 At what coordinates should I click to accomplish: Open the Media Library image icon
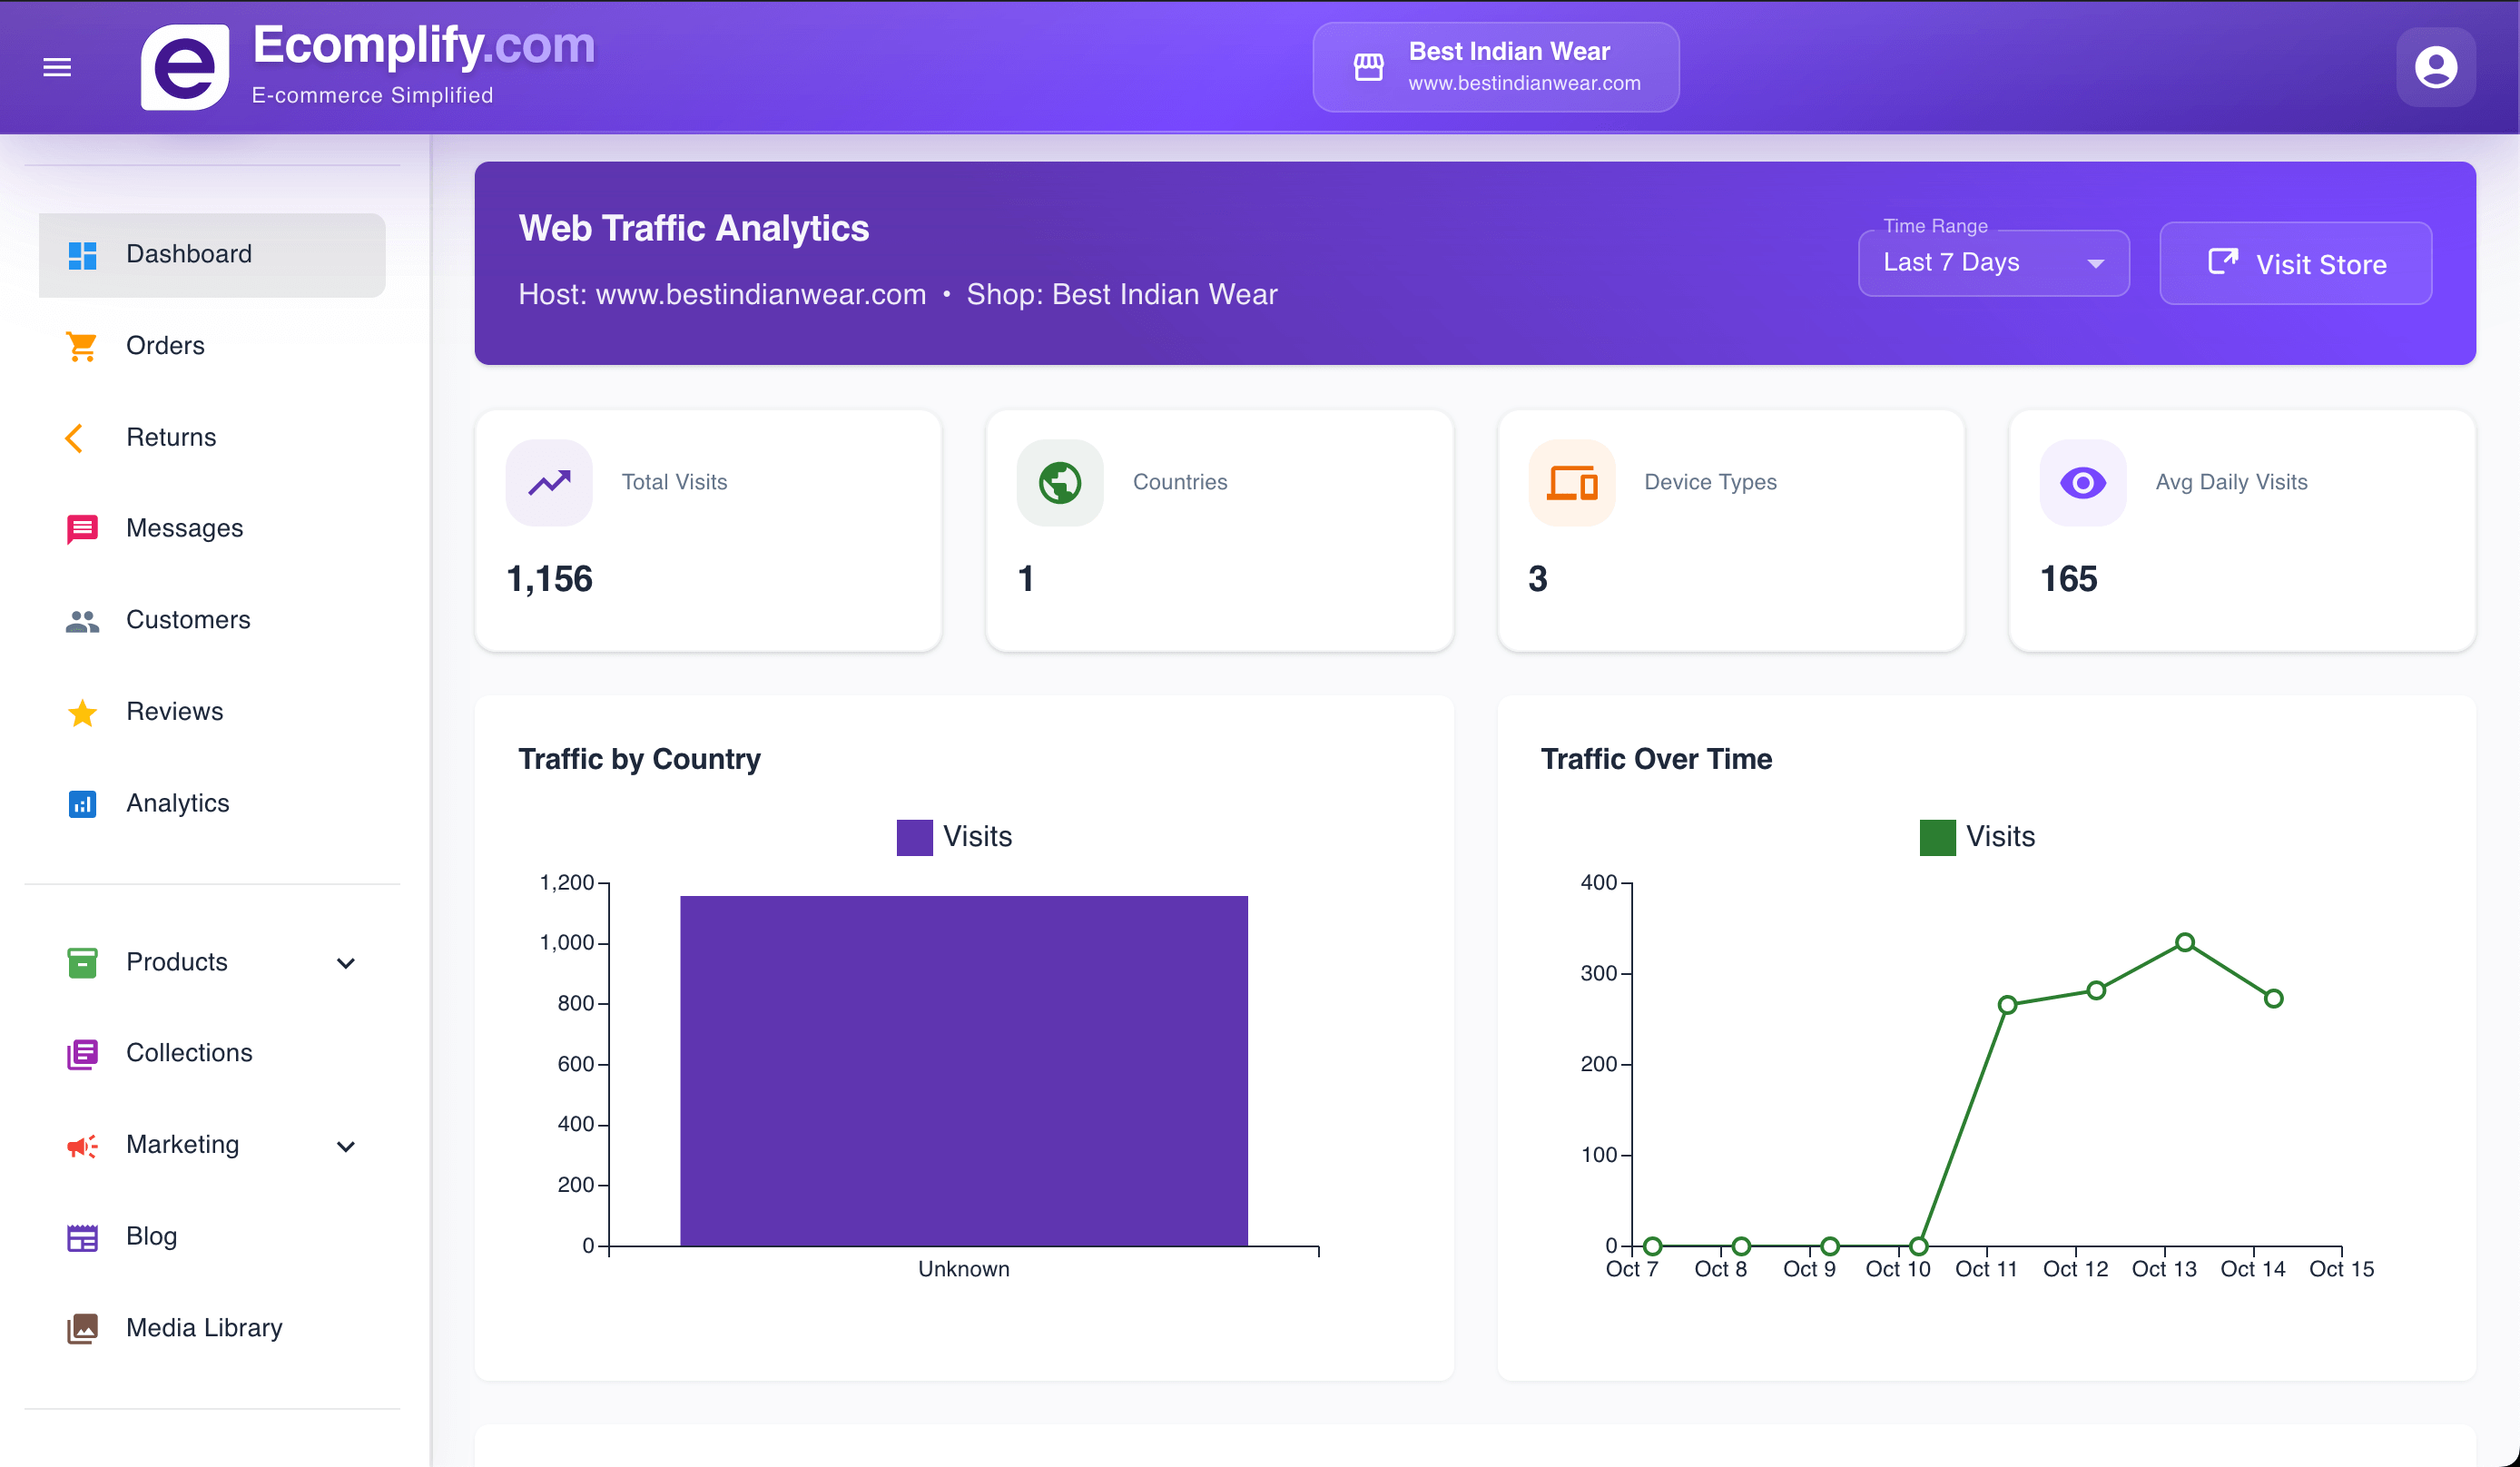[80, 1328]
